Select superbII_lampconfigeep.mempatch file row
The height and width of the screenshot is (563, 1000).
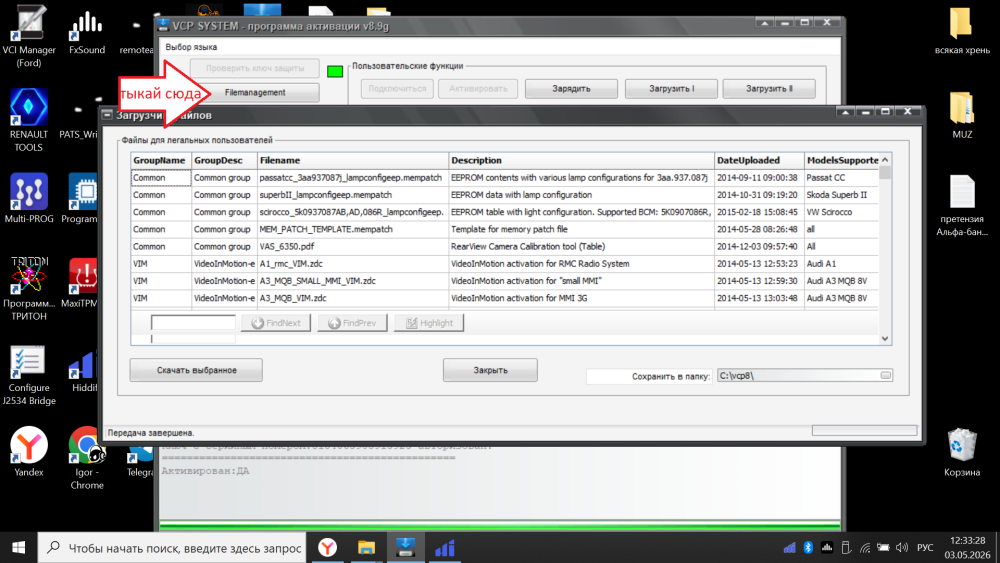[x=504, y=195]
